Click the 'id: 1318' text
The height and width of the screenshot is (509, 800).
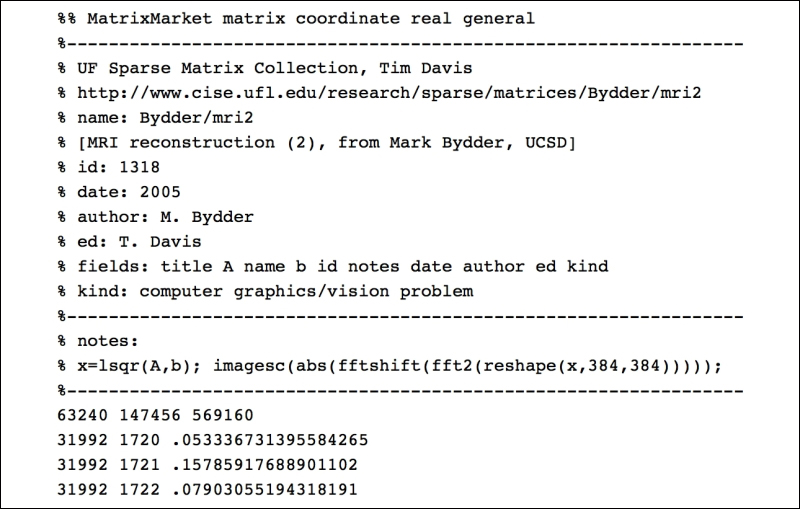[x=118, y=167]
